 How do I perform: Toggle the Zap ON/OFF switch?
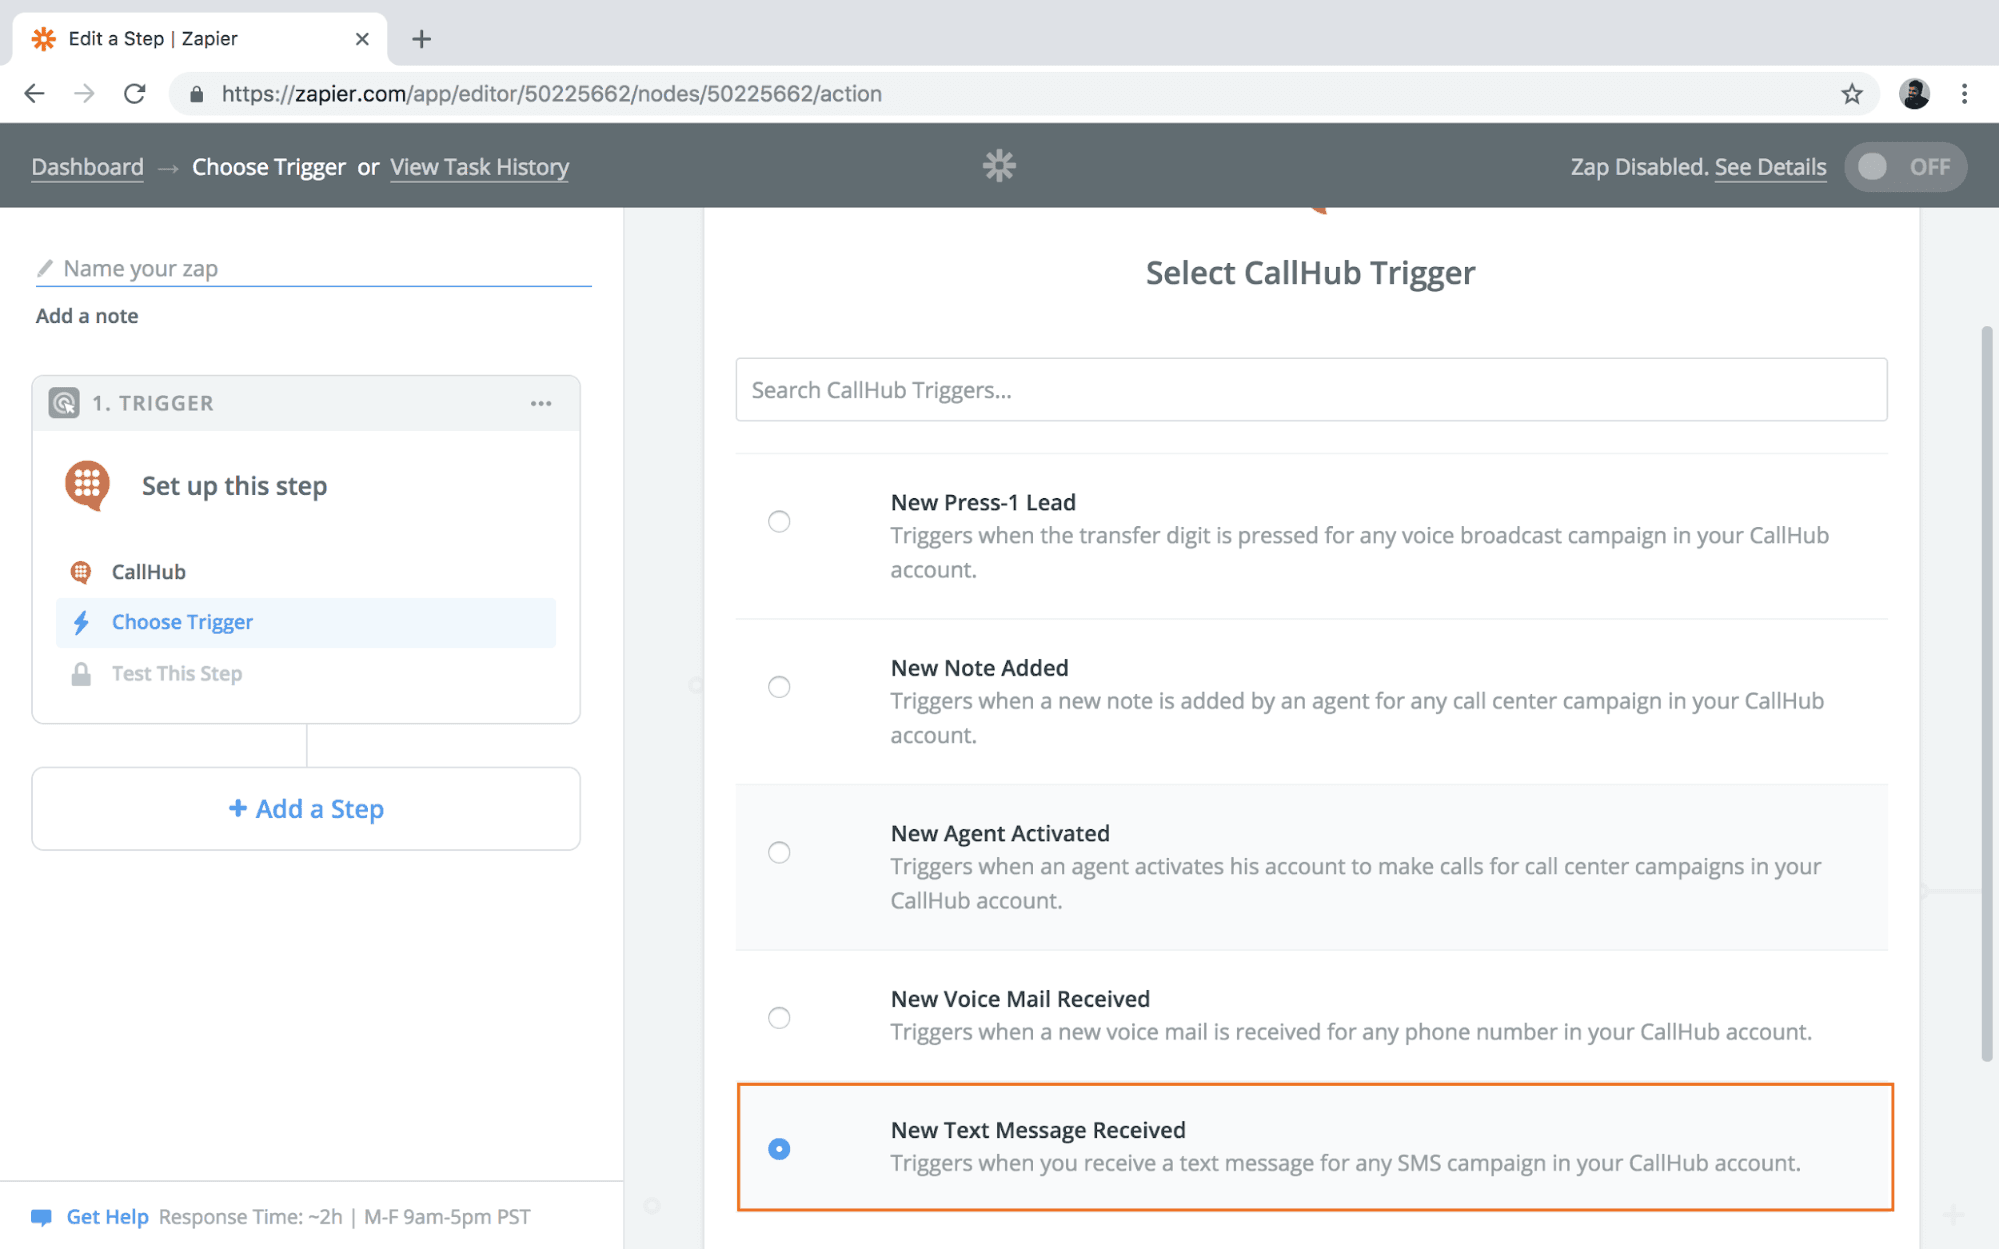(1904, 167)
